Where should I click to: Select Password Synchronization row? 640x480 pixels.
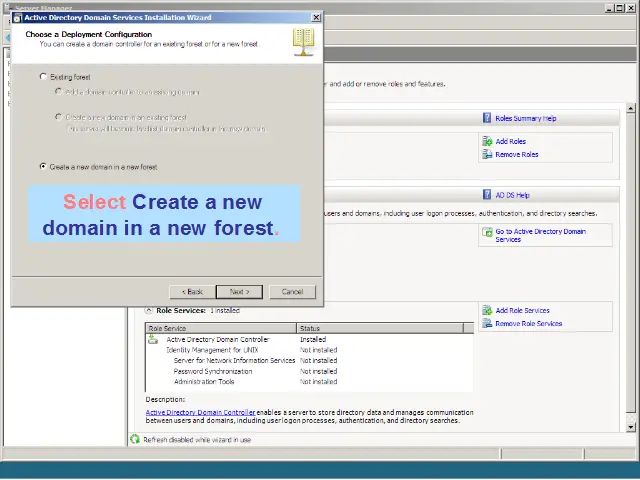(x=213, y=371)
